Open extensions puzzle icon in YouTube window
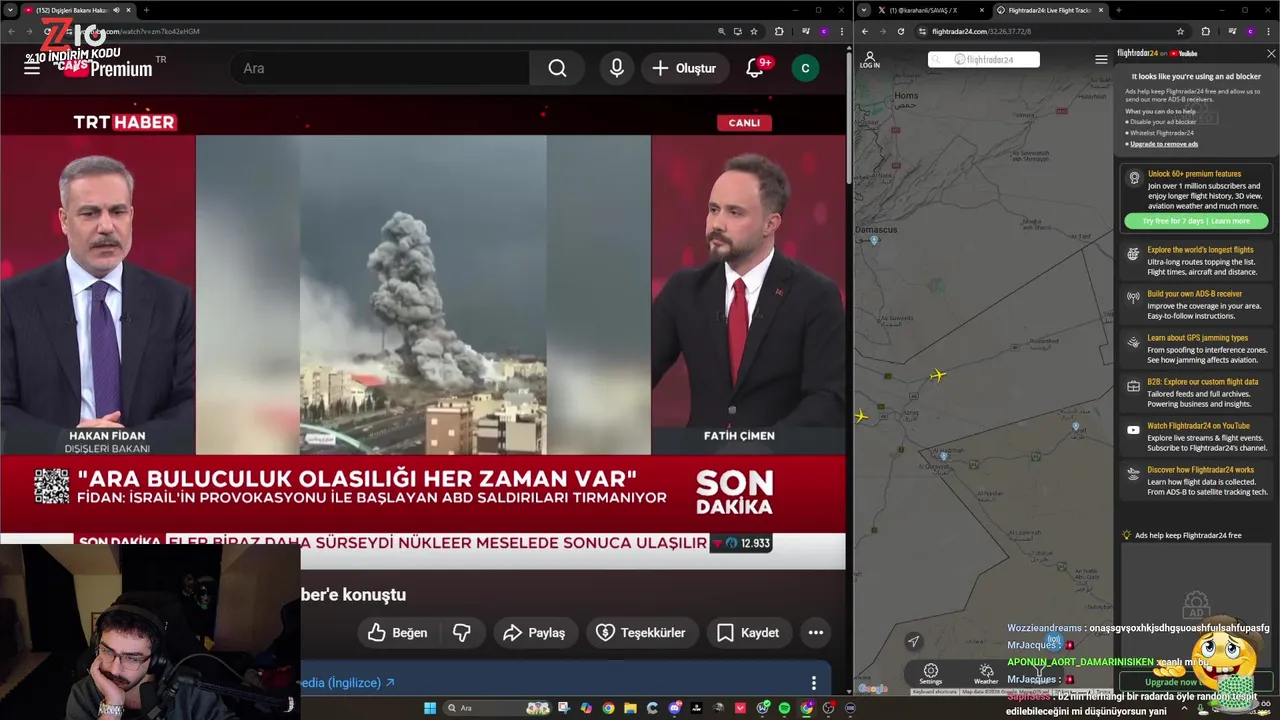This screenshot has height=720, width=1280. point(779,31)
